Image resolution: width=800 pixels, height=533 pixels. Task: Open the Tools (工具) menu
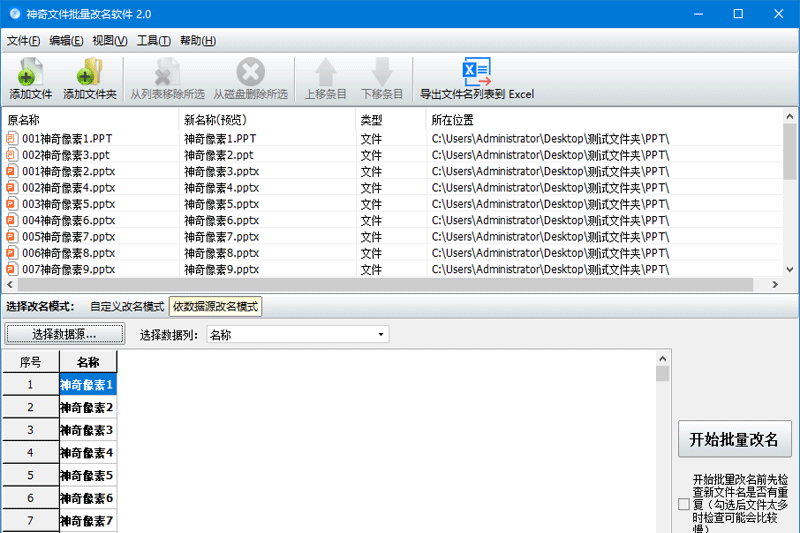[x=154, y=41]
